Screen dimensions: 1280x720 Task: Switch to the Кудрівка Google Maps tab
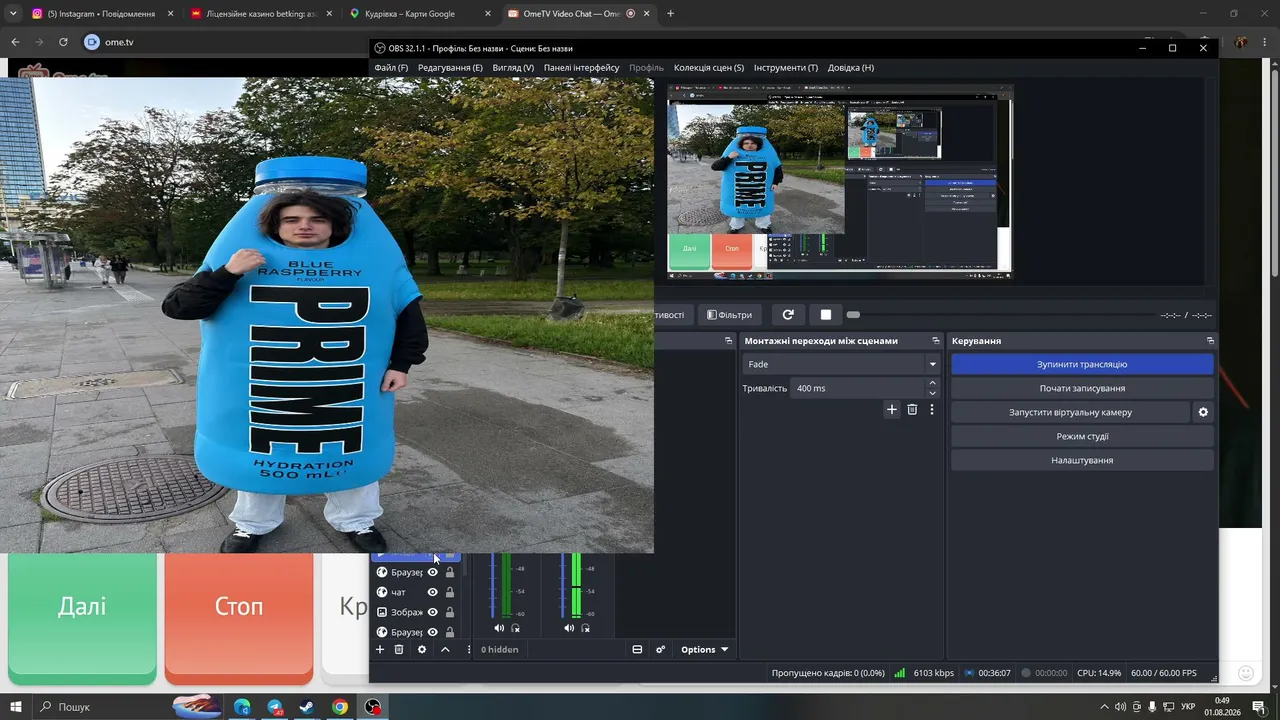420,14
